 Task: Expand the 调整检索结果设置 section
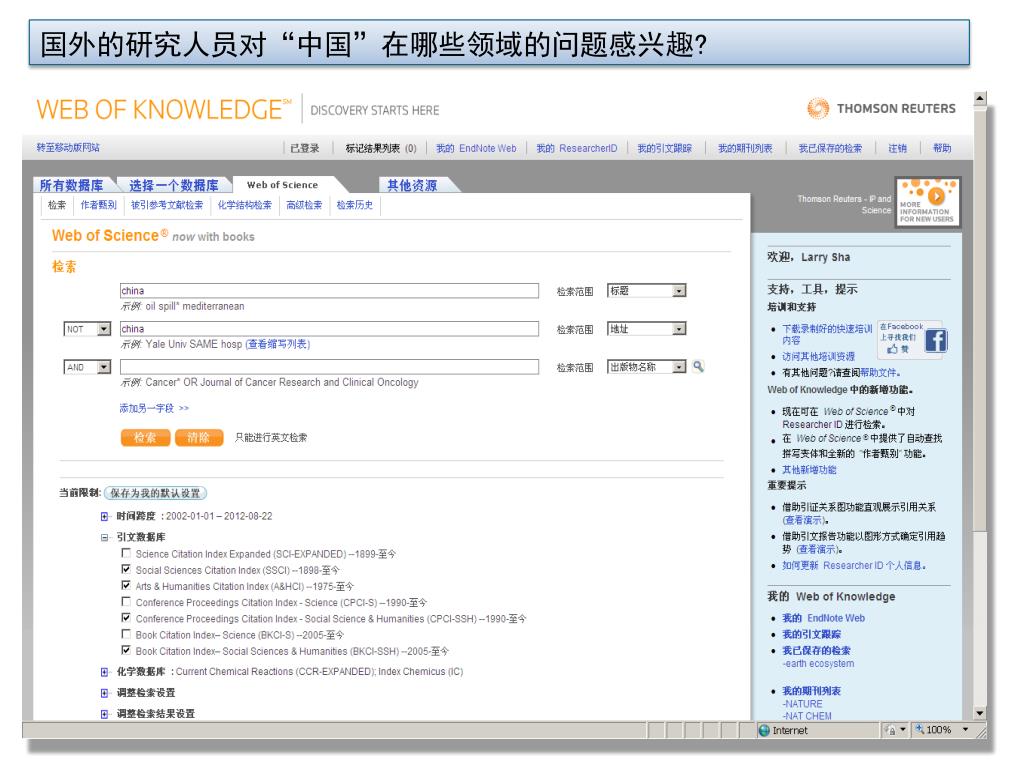104,714
